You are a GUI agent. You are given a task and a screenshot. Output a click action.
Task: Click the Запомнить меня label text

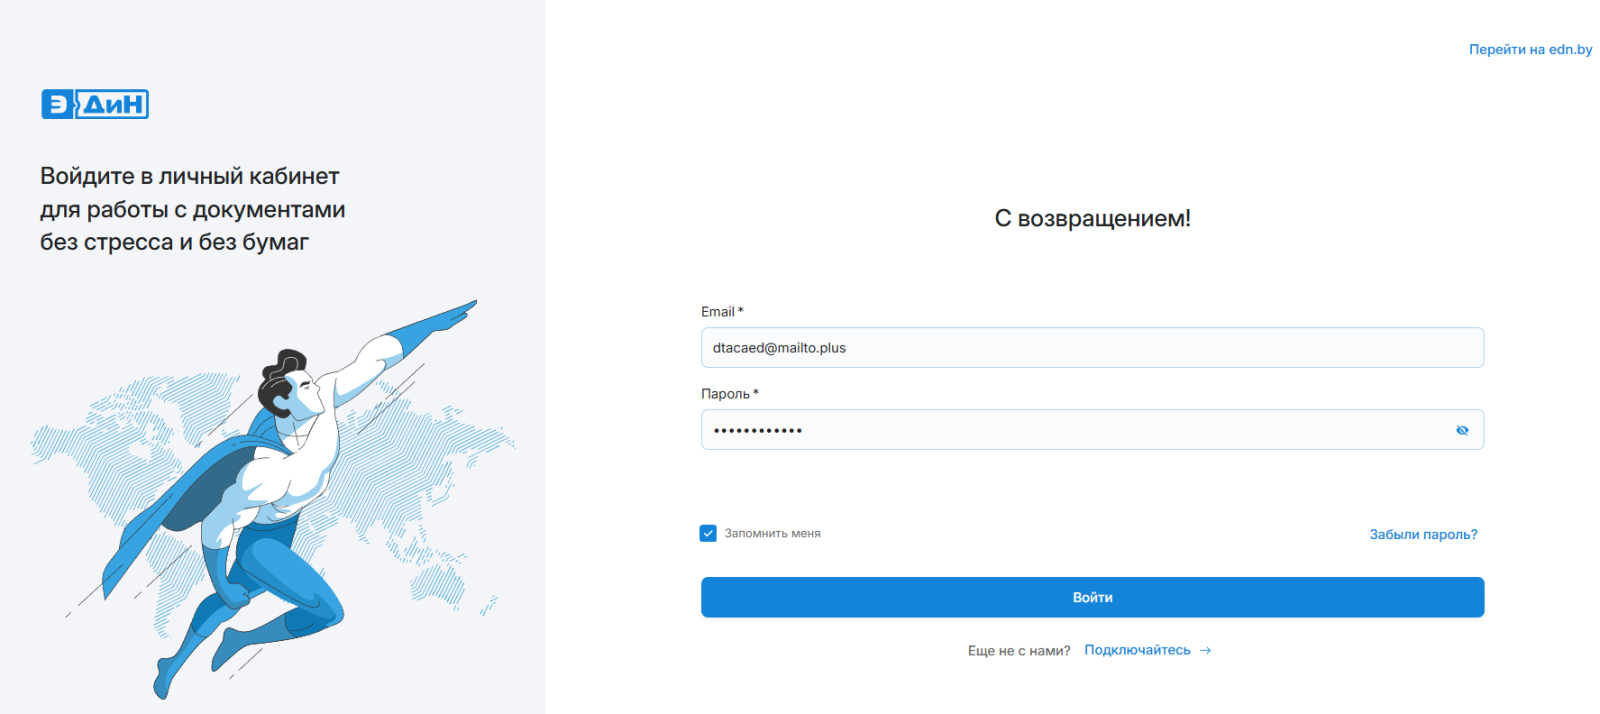click(772, 534)
